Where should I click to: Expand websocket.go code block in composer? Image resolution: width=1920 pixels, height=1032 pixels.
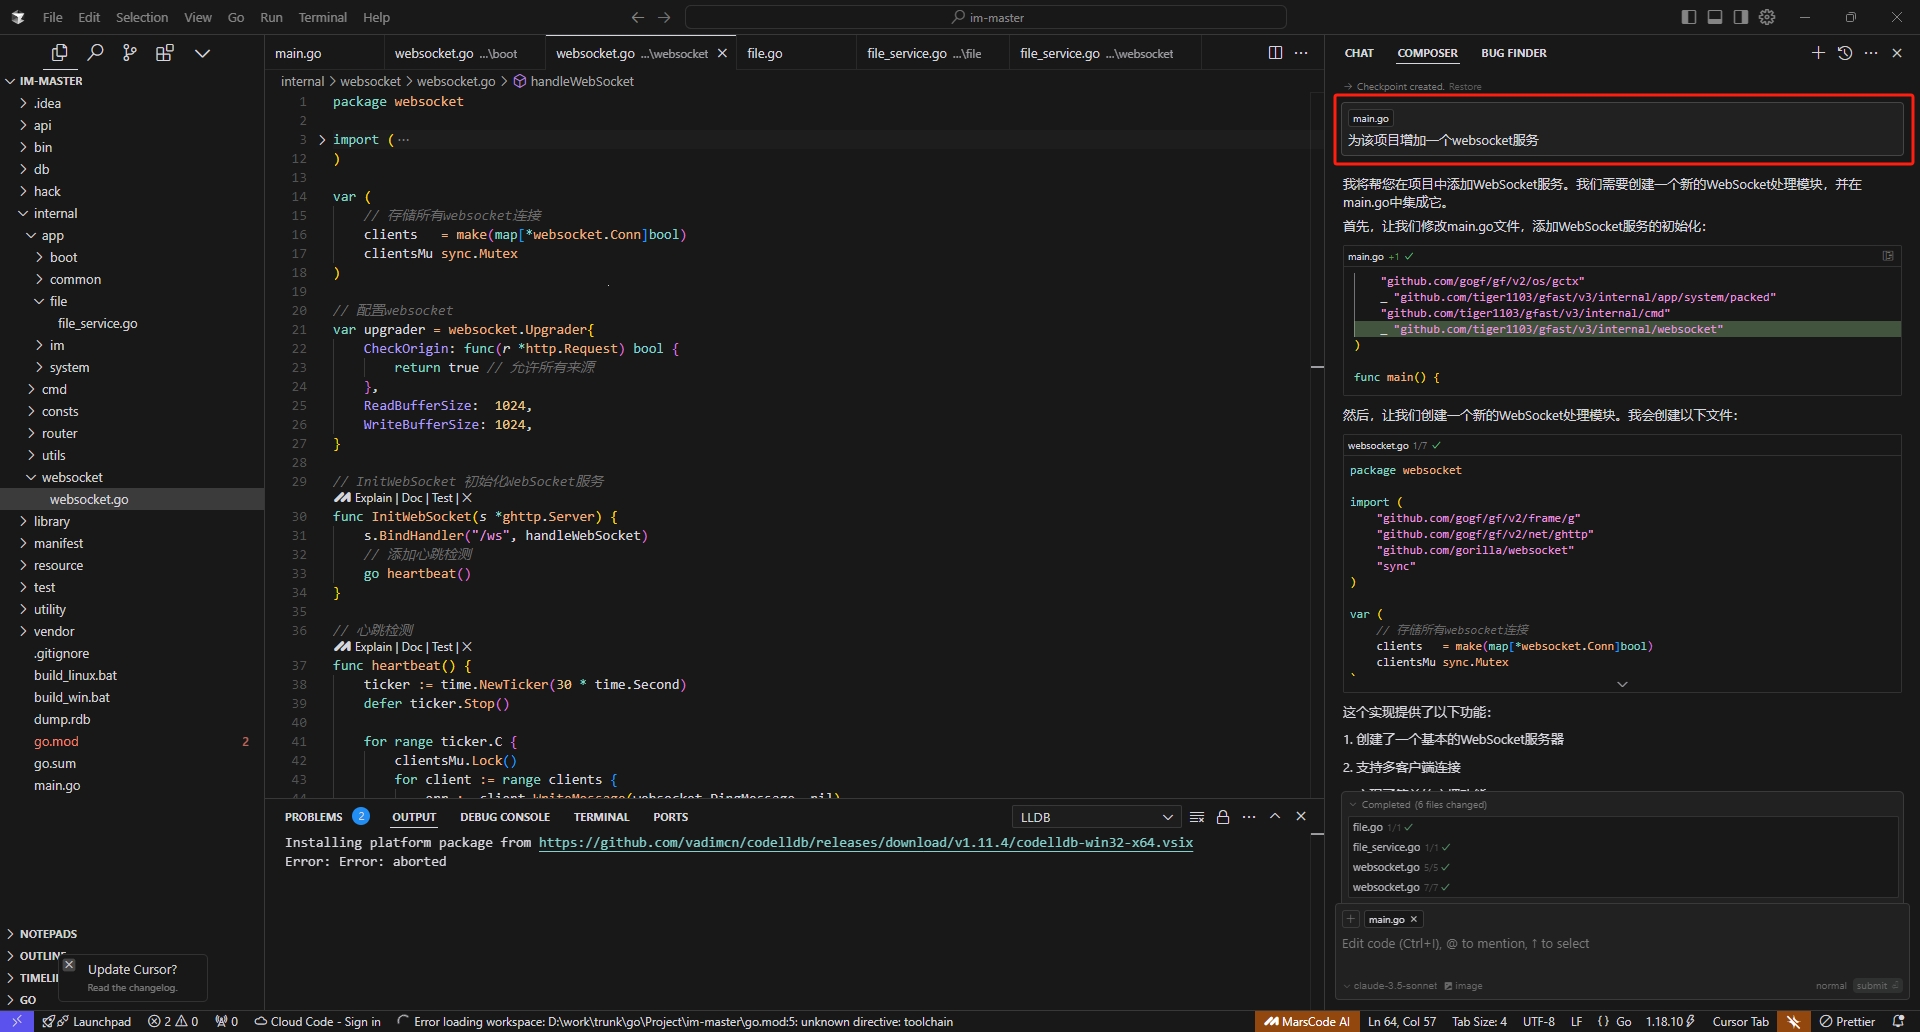click(1622, 684)
